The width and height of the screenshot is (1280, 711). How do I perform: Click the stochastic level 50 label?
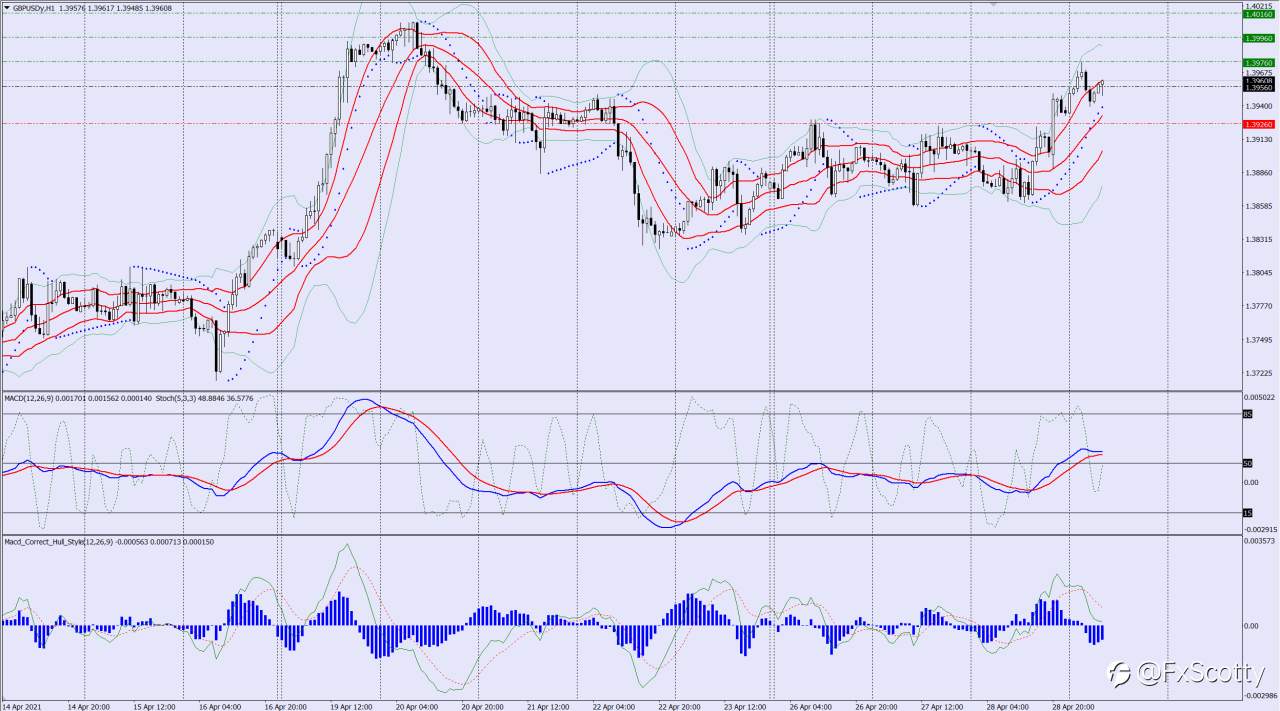(1247, 463)
